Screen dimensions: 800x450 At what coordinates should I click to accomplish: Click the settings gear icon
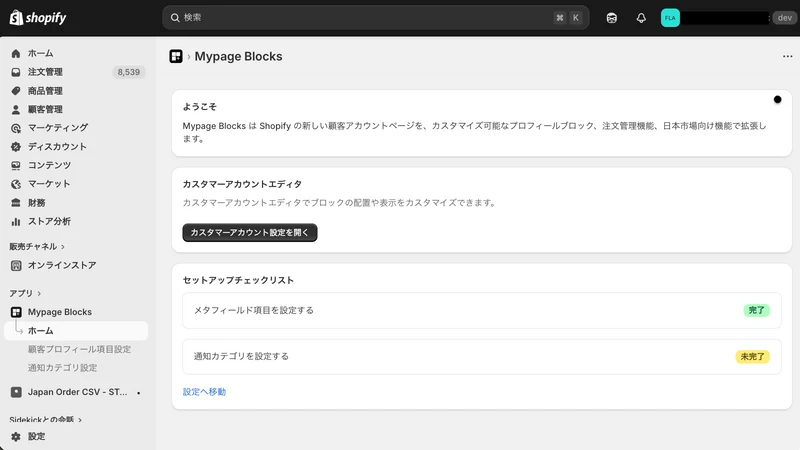pyautogui.click(x=16, y=437)
